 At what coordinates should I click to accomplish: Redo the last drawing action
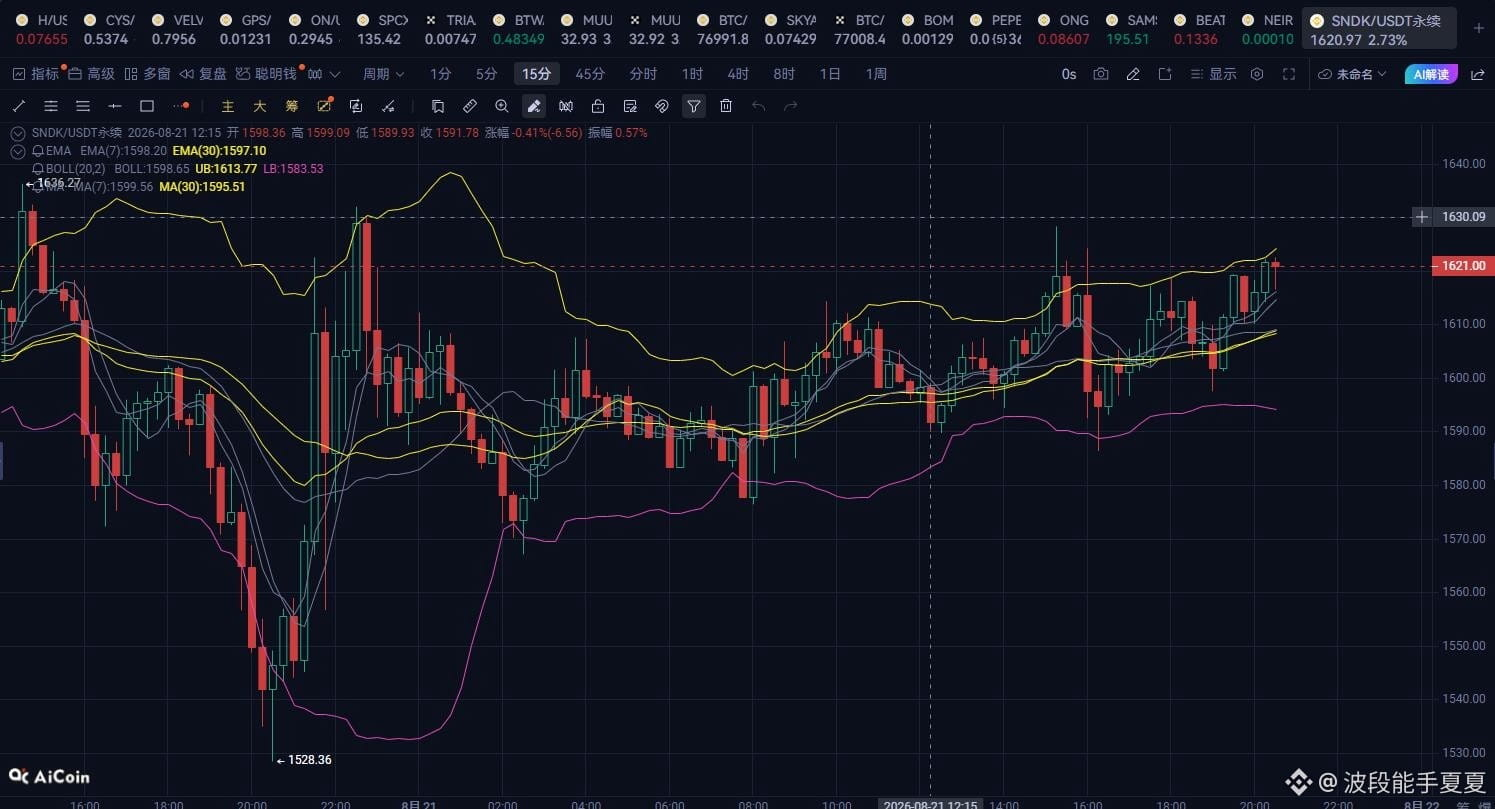(790, 106)
